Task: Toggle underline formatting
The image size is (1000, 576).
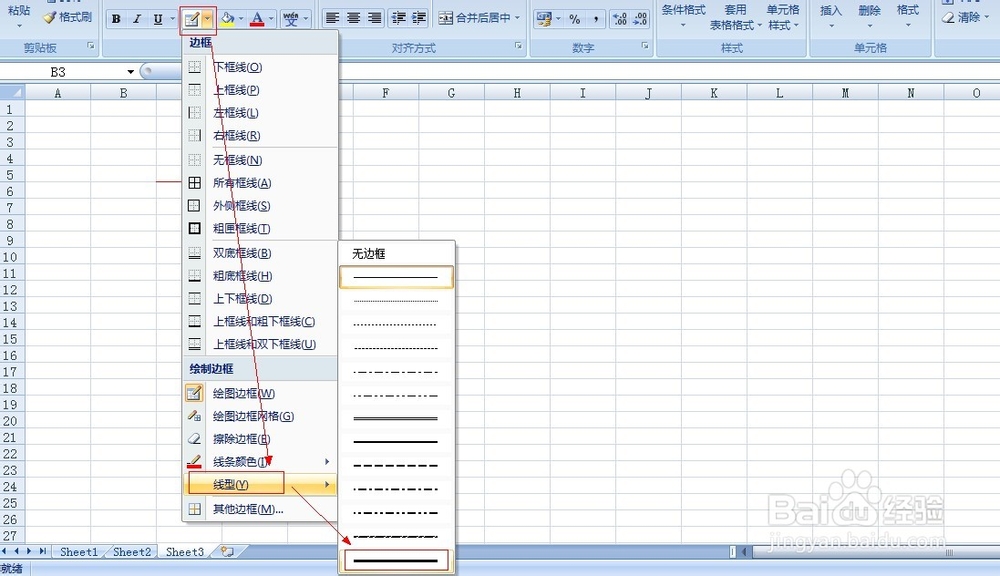Action: tap(158, 18)
